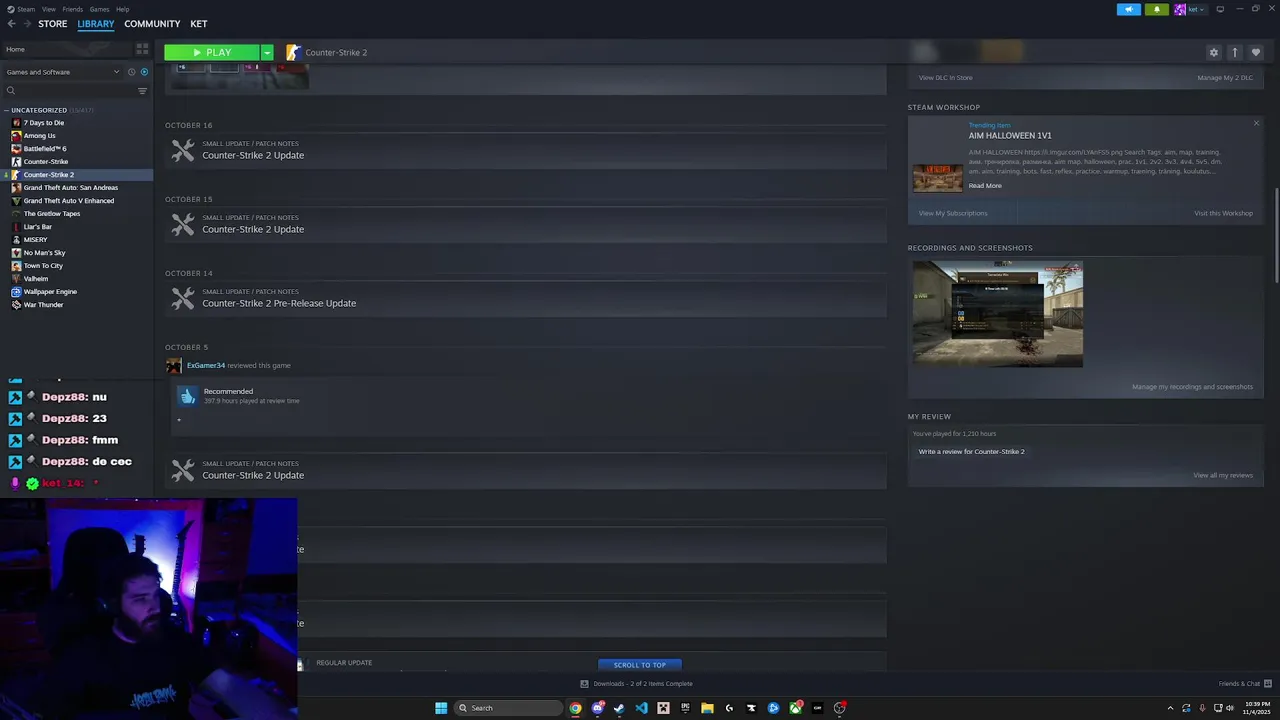Collapse the Uncategorized category
Screen dimensions: 1280x720
coord(6,110)
